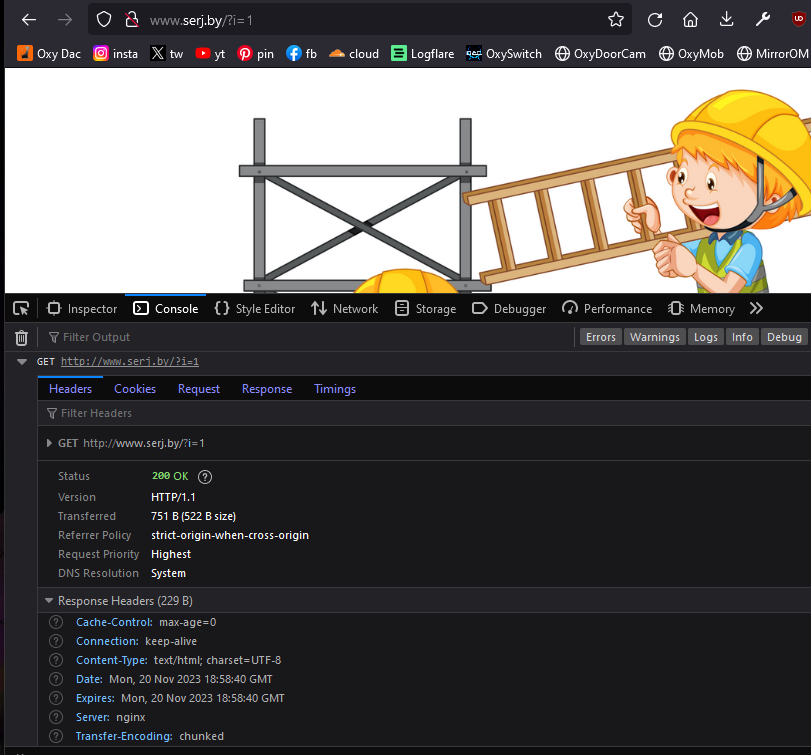Toggle the Errors filter in console

(600, 337)
